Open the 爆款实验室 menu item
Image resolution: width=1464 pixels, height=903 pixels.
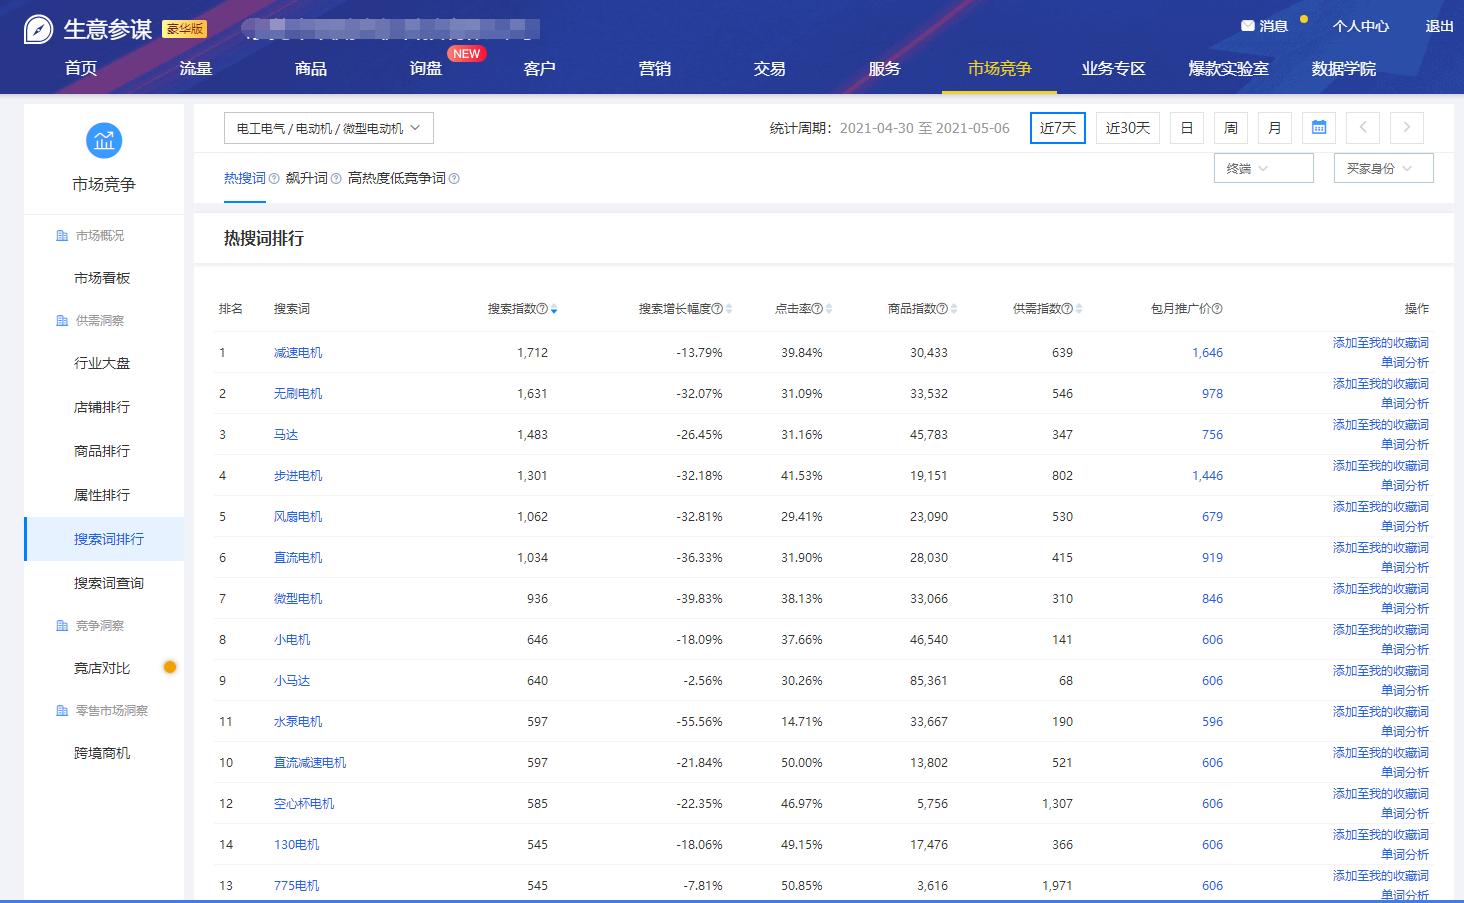pyautogui.click(x=1228, y=68)
